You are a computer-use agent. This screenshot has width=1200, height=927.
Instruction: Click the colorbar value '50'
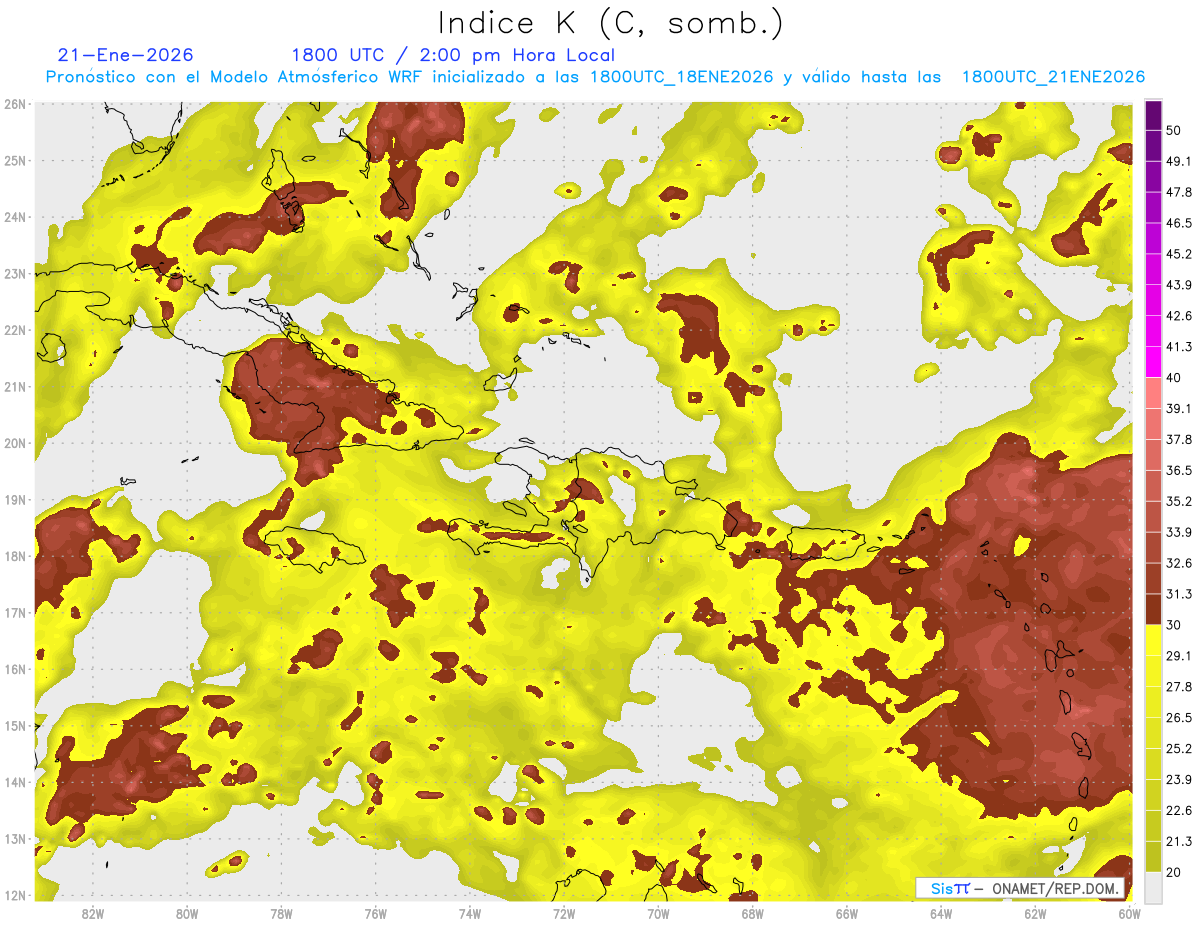click(x=1175, y=130)
